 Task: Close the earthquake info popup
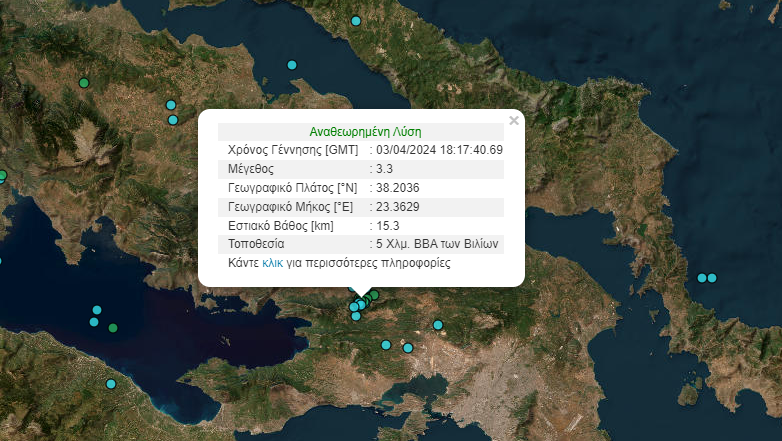[514, 121]
